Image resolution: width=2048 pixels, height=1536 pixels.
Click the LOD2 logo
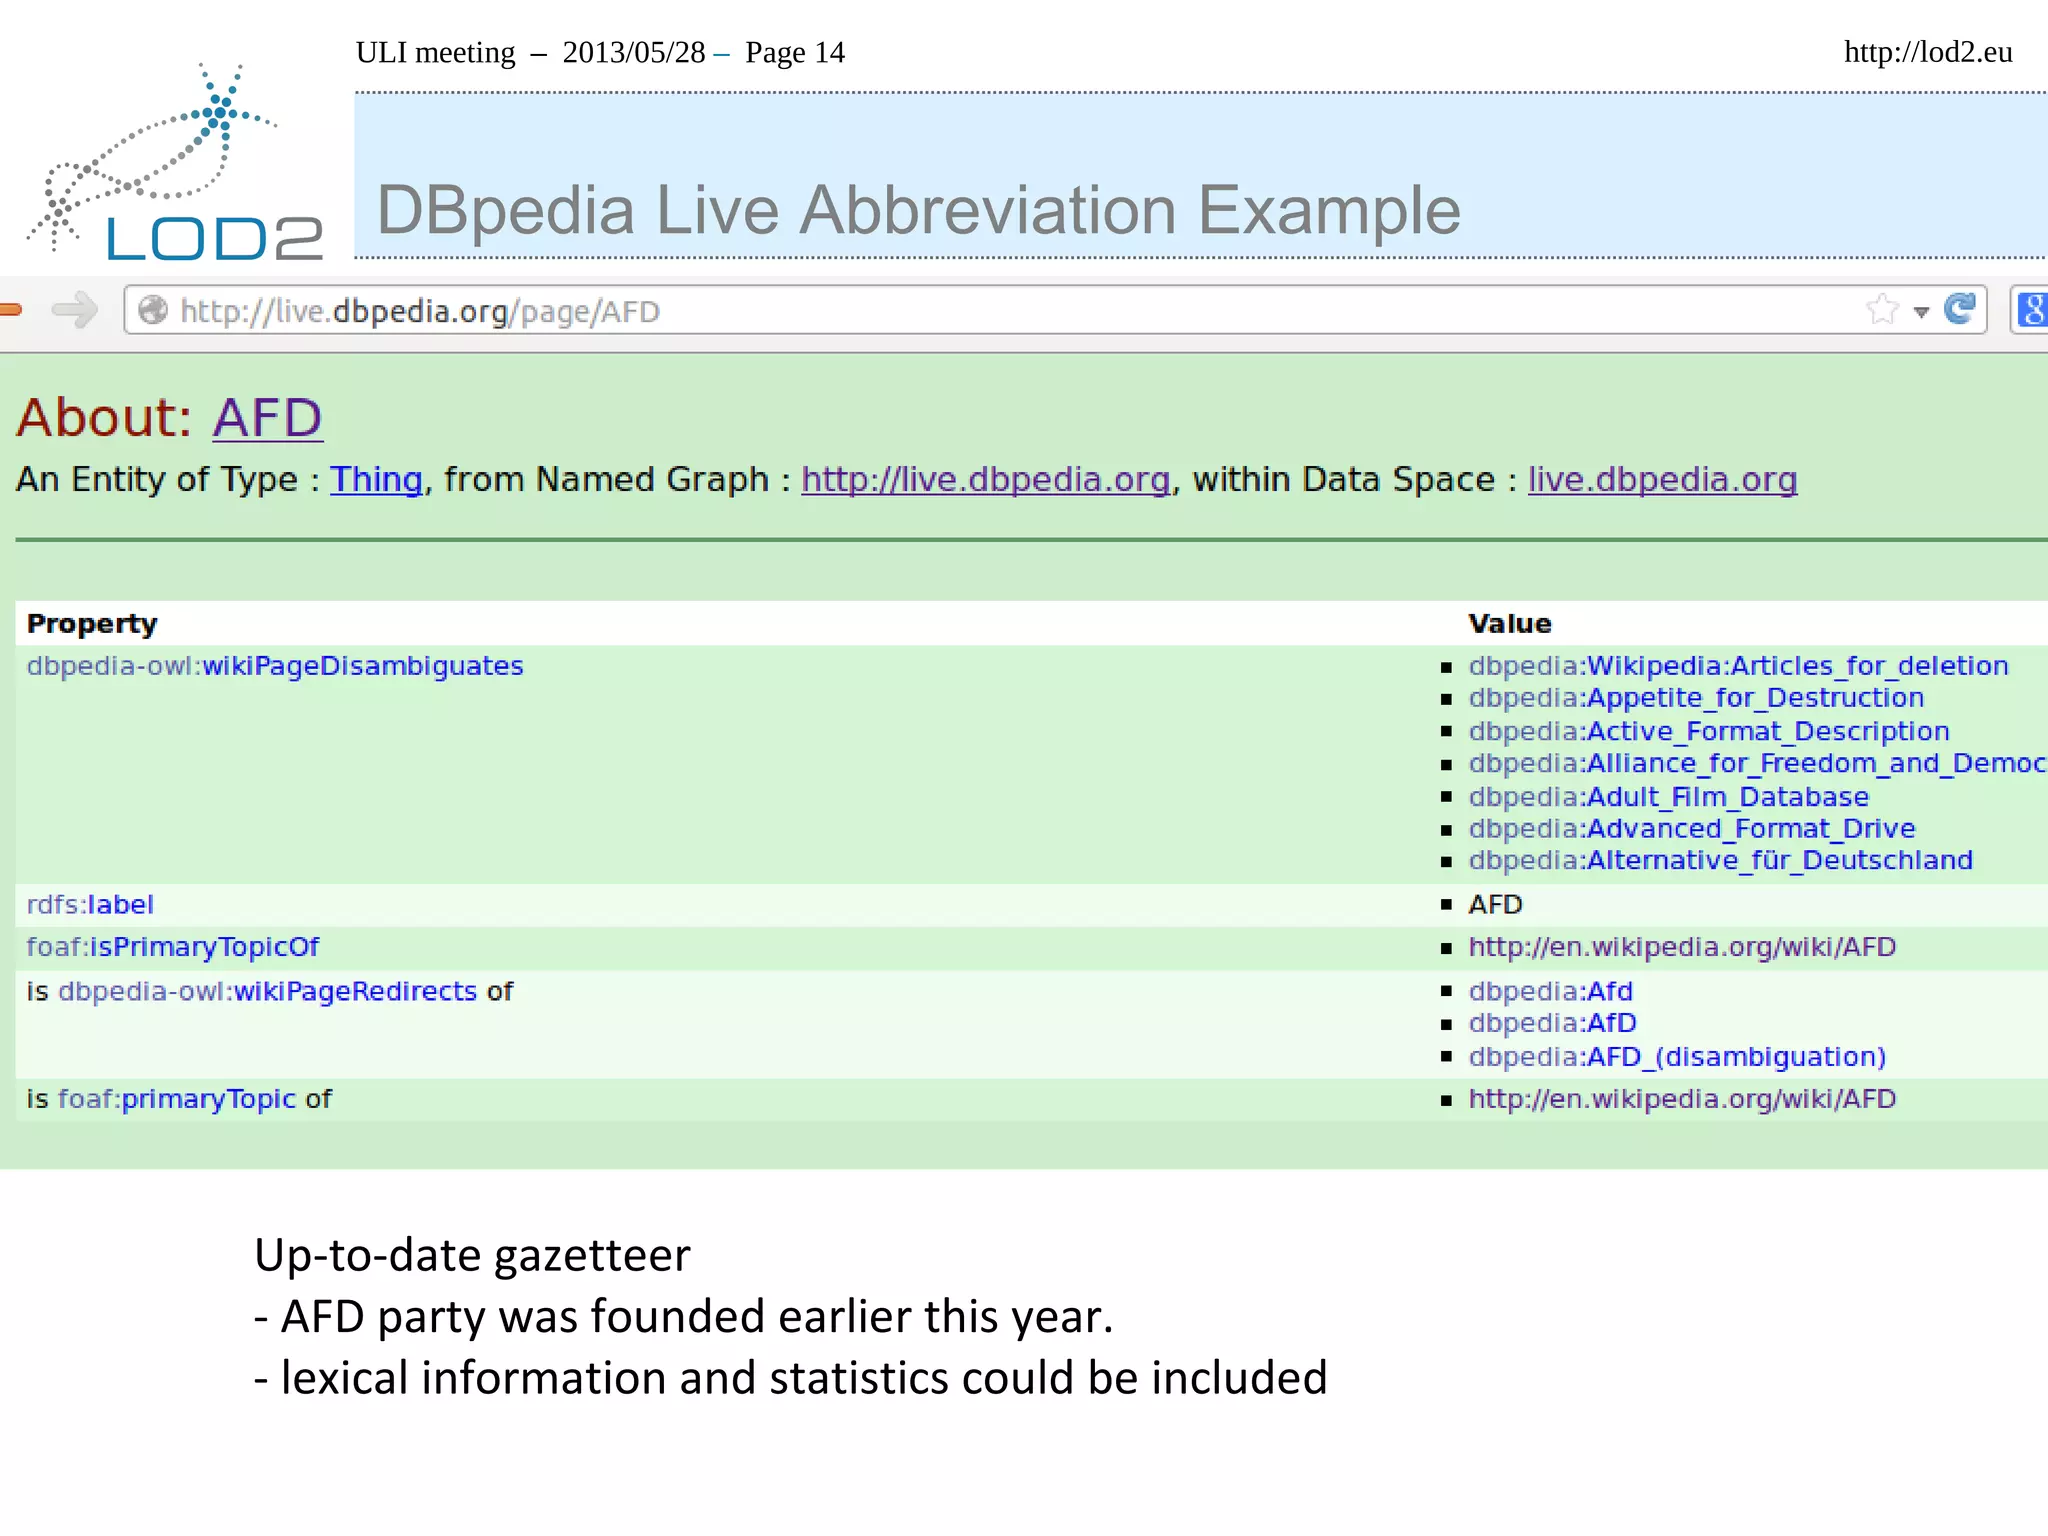(x=174, y=163)
